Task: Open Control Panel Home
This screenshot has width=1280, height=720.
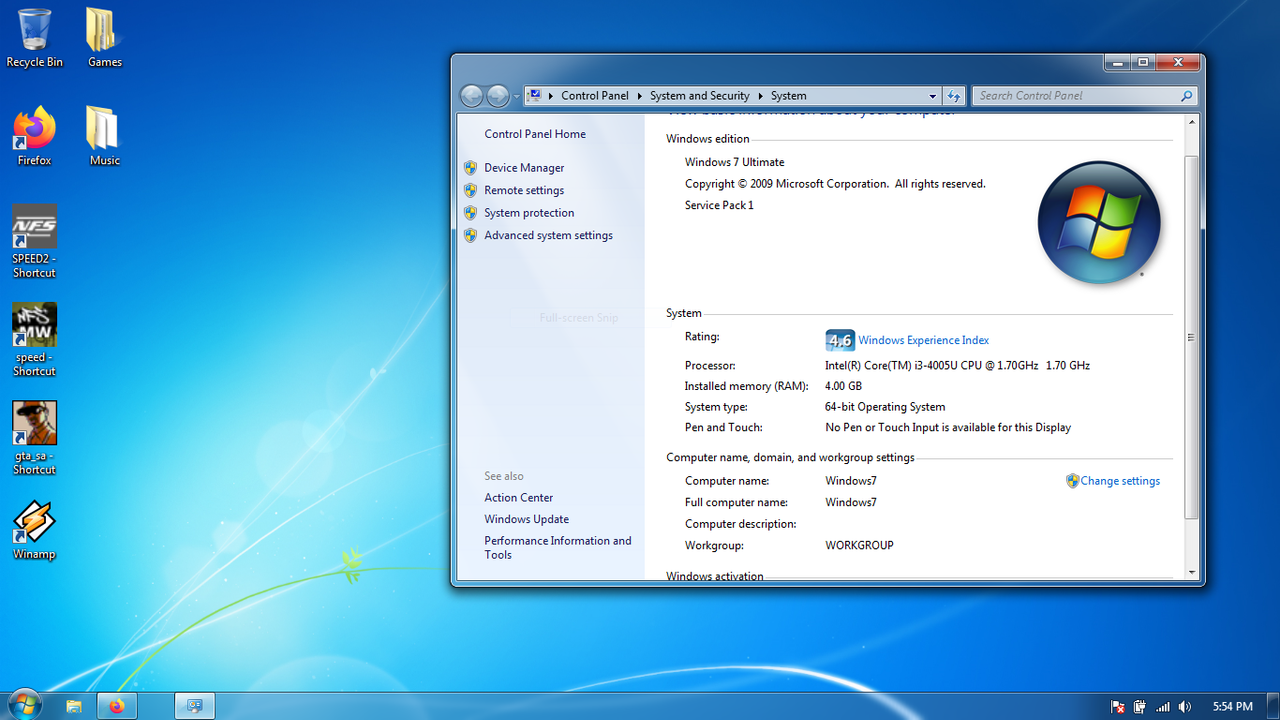Action: click(x=535, y=134)
